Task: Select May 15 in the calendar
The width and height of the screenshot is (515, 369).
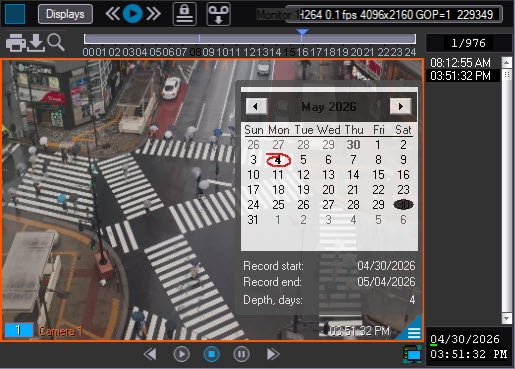Action: (x=378, y=175)
